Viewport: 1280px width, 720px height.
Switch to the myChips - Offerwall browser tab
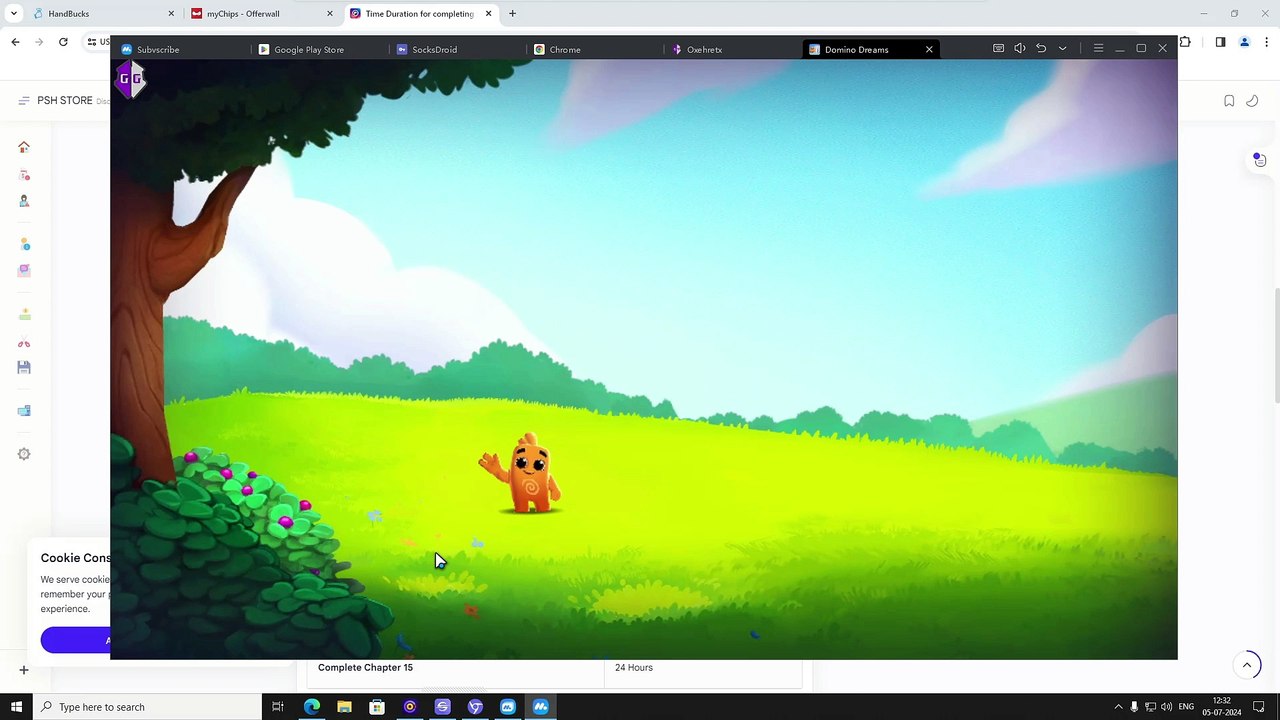[243, 14]
